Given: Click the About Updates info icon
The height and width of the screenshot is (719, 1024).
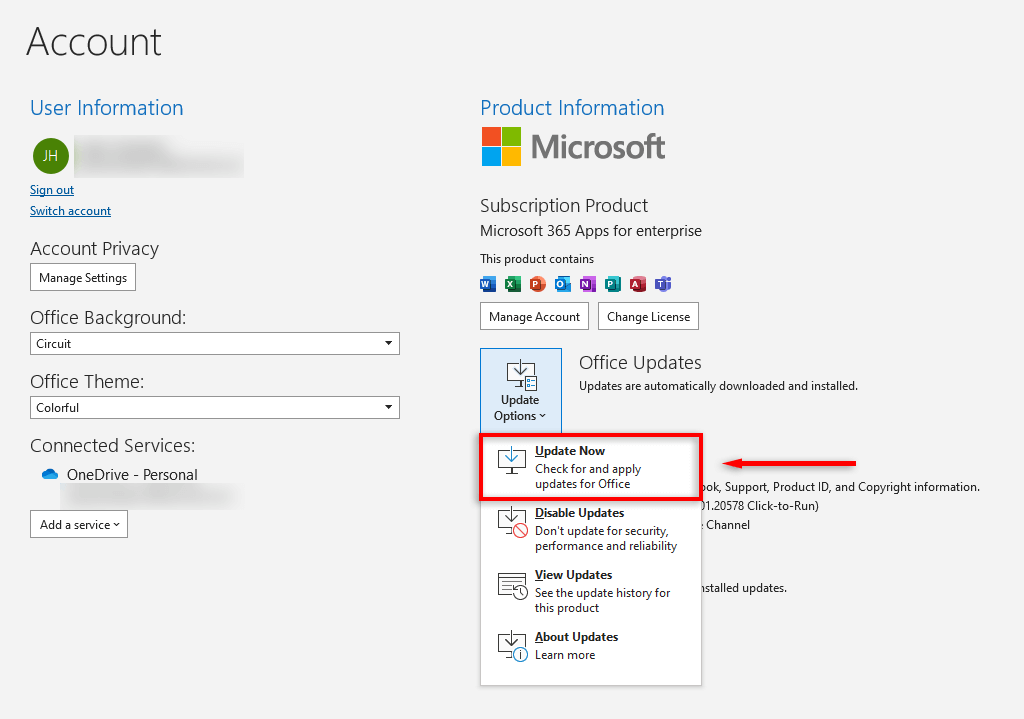Looking at the screenshot, I should point(512,647).
